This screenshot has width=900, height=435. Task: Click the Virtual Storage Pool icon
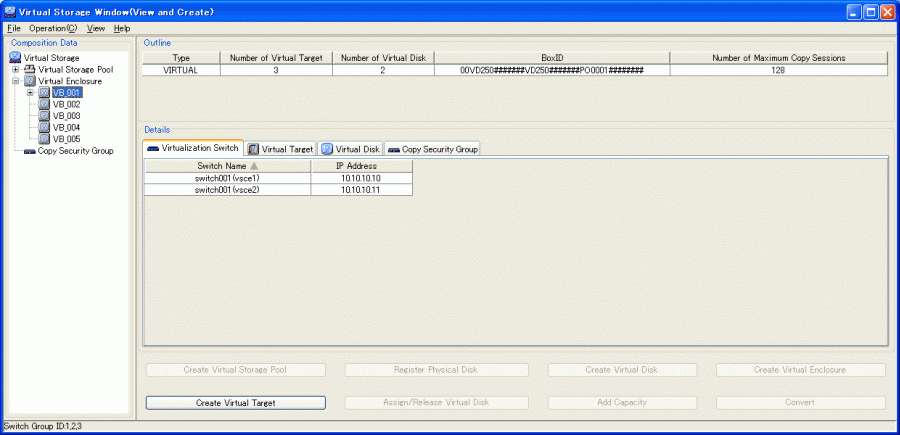[x=30, y=70]
